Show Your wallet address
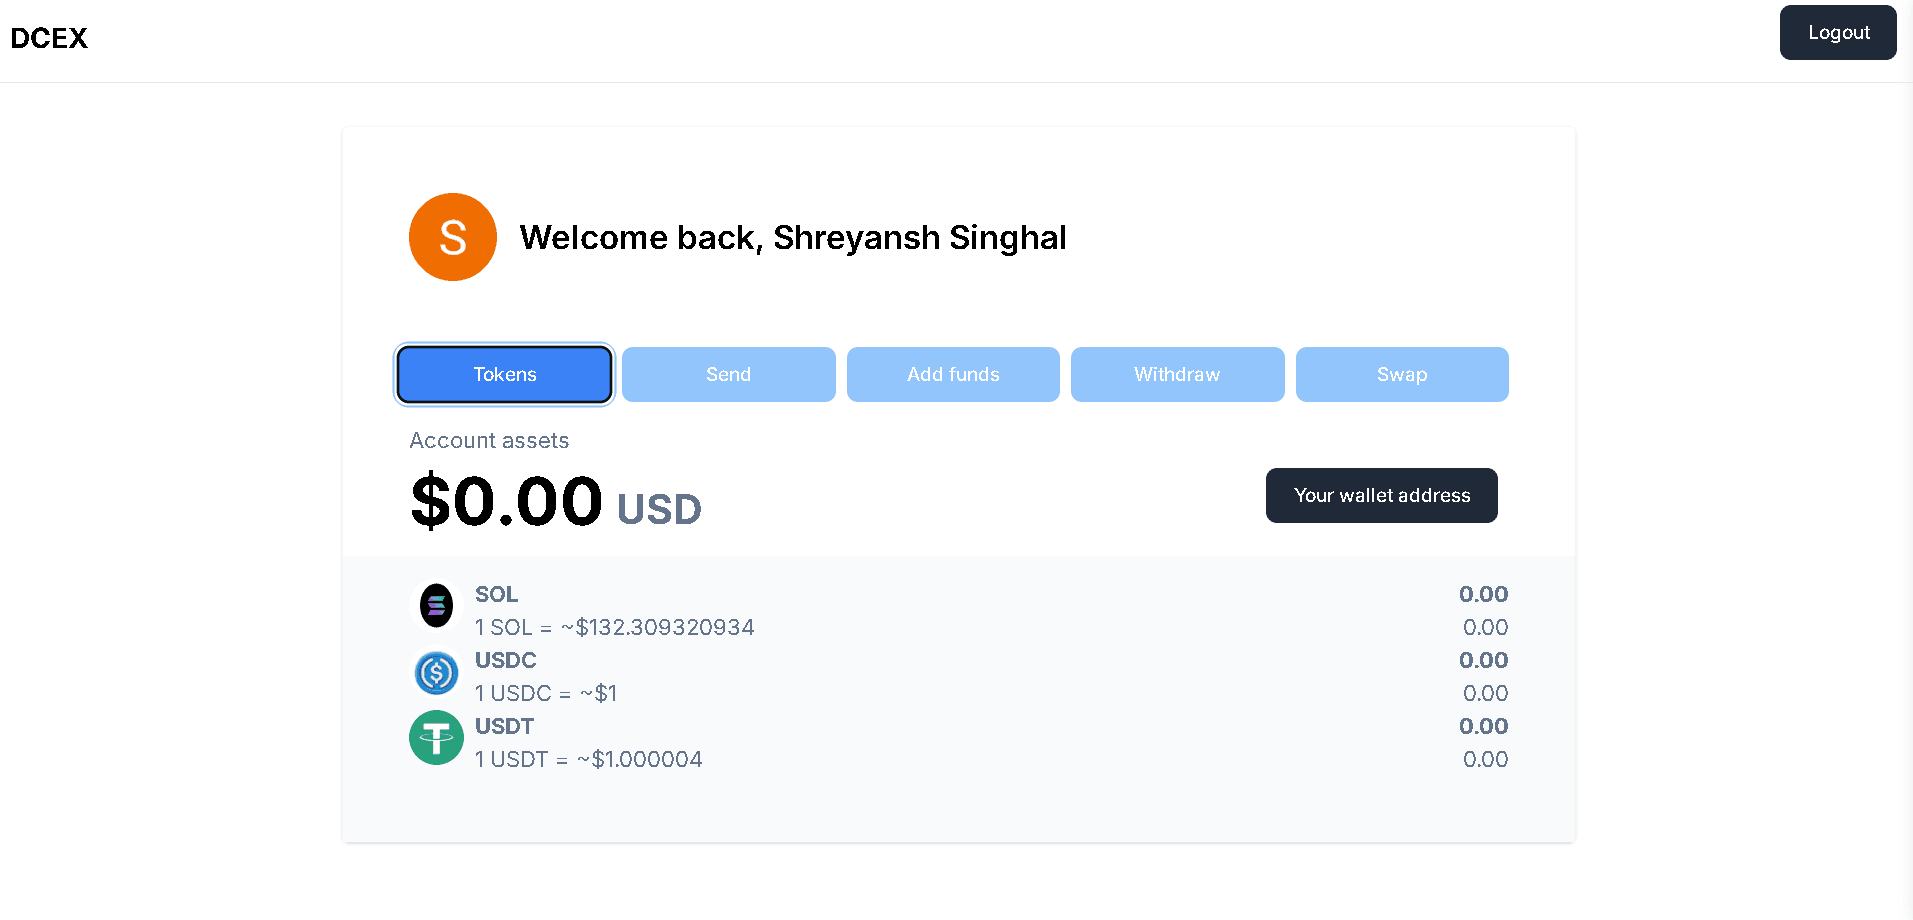The height and width of the screenshot is (920, 1913). click(1381, 495)
